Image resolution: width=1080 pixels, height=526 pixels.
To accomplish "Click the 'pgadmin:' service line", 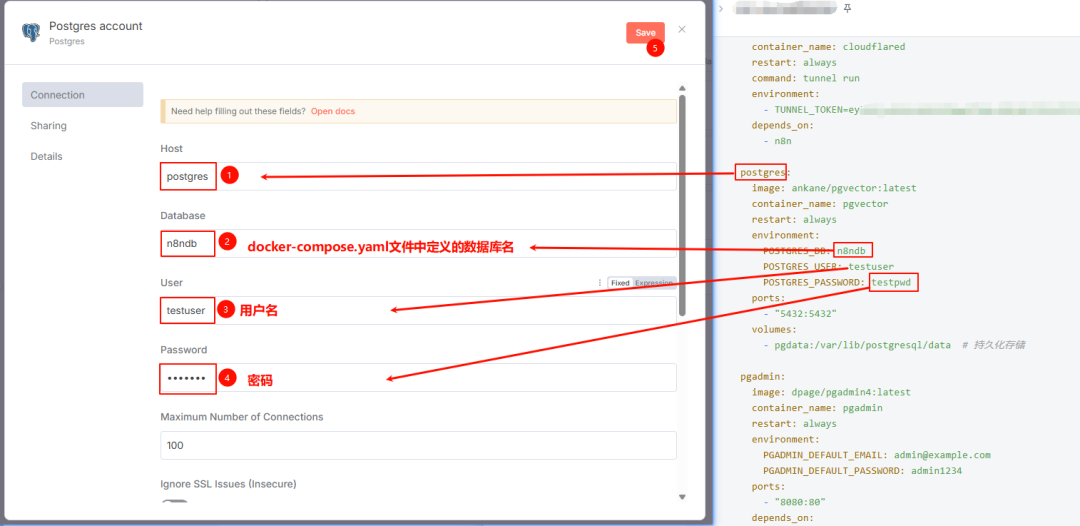I will (762, 377).
